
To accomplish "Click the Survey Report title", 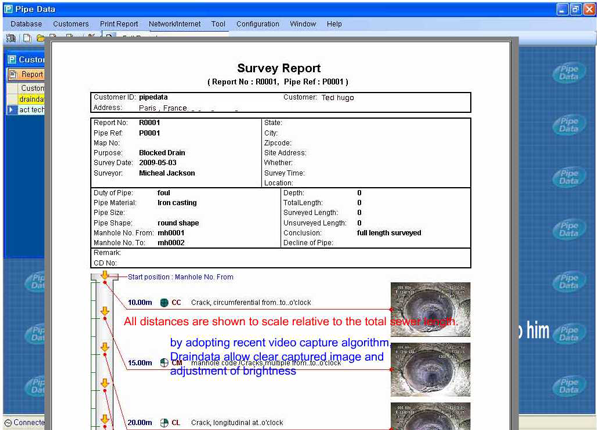I will pyautogui.click(x=279, y=68).
